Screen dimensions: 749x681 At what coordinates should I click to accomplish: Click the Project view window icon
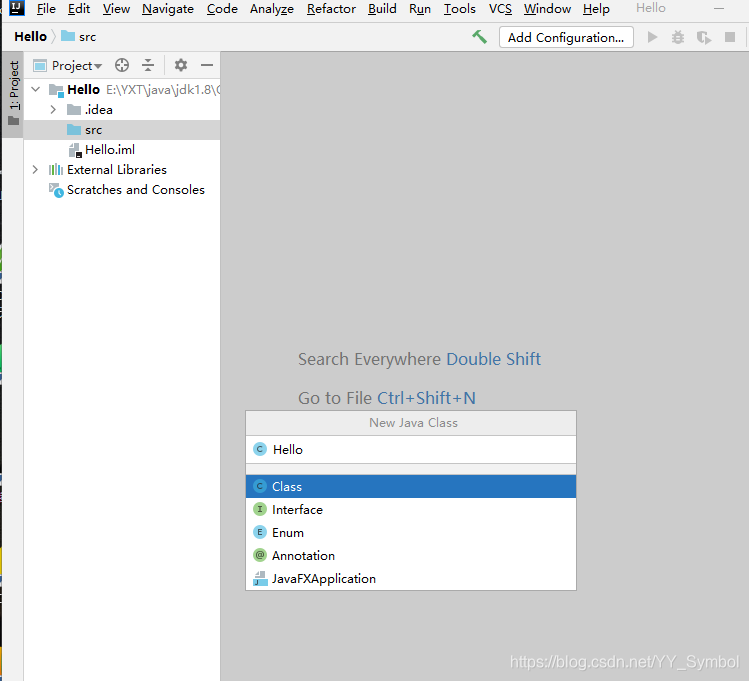tap(40, 65)
